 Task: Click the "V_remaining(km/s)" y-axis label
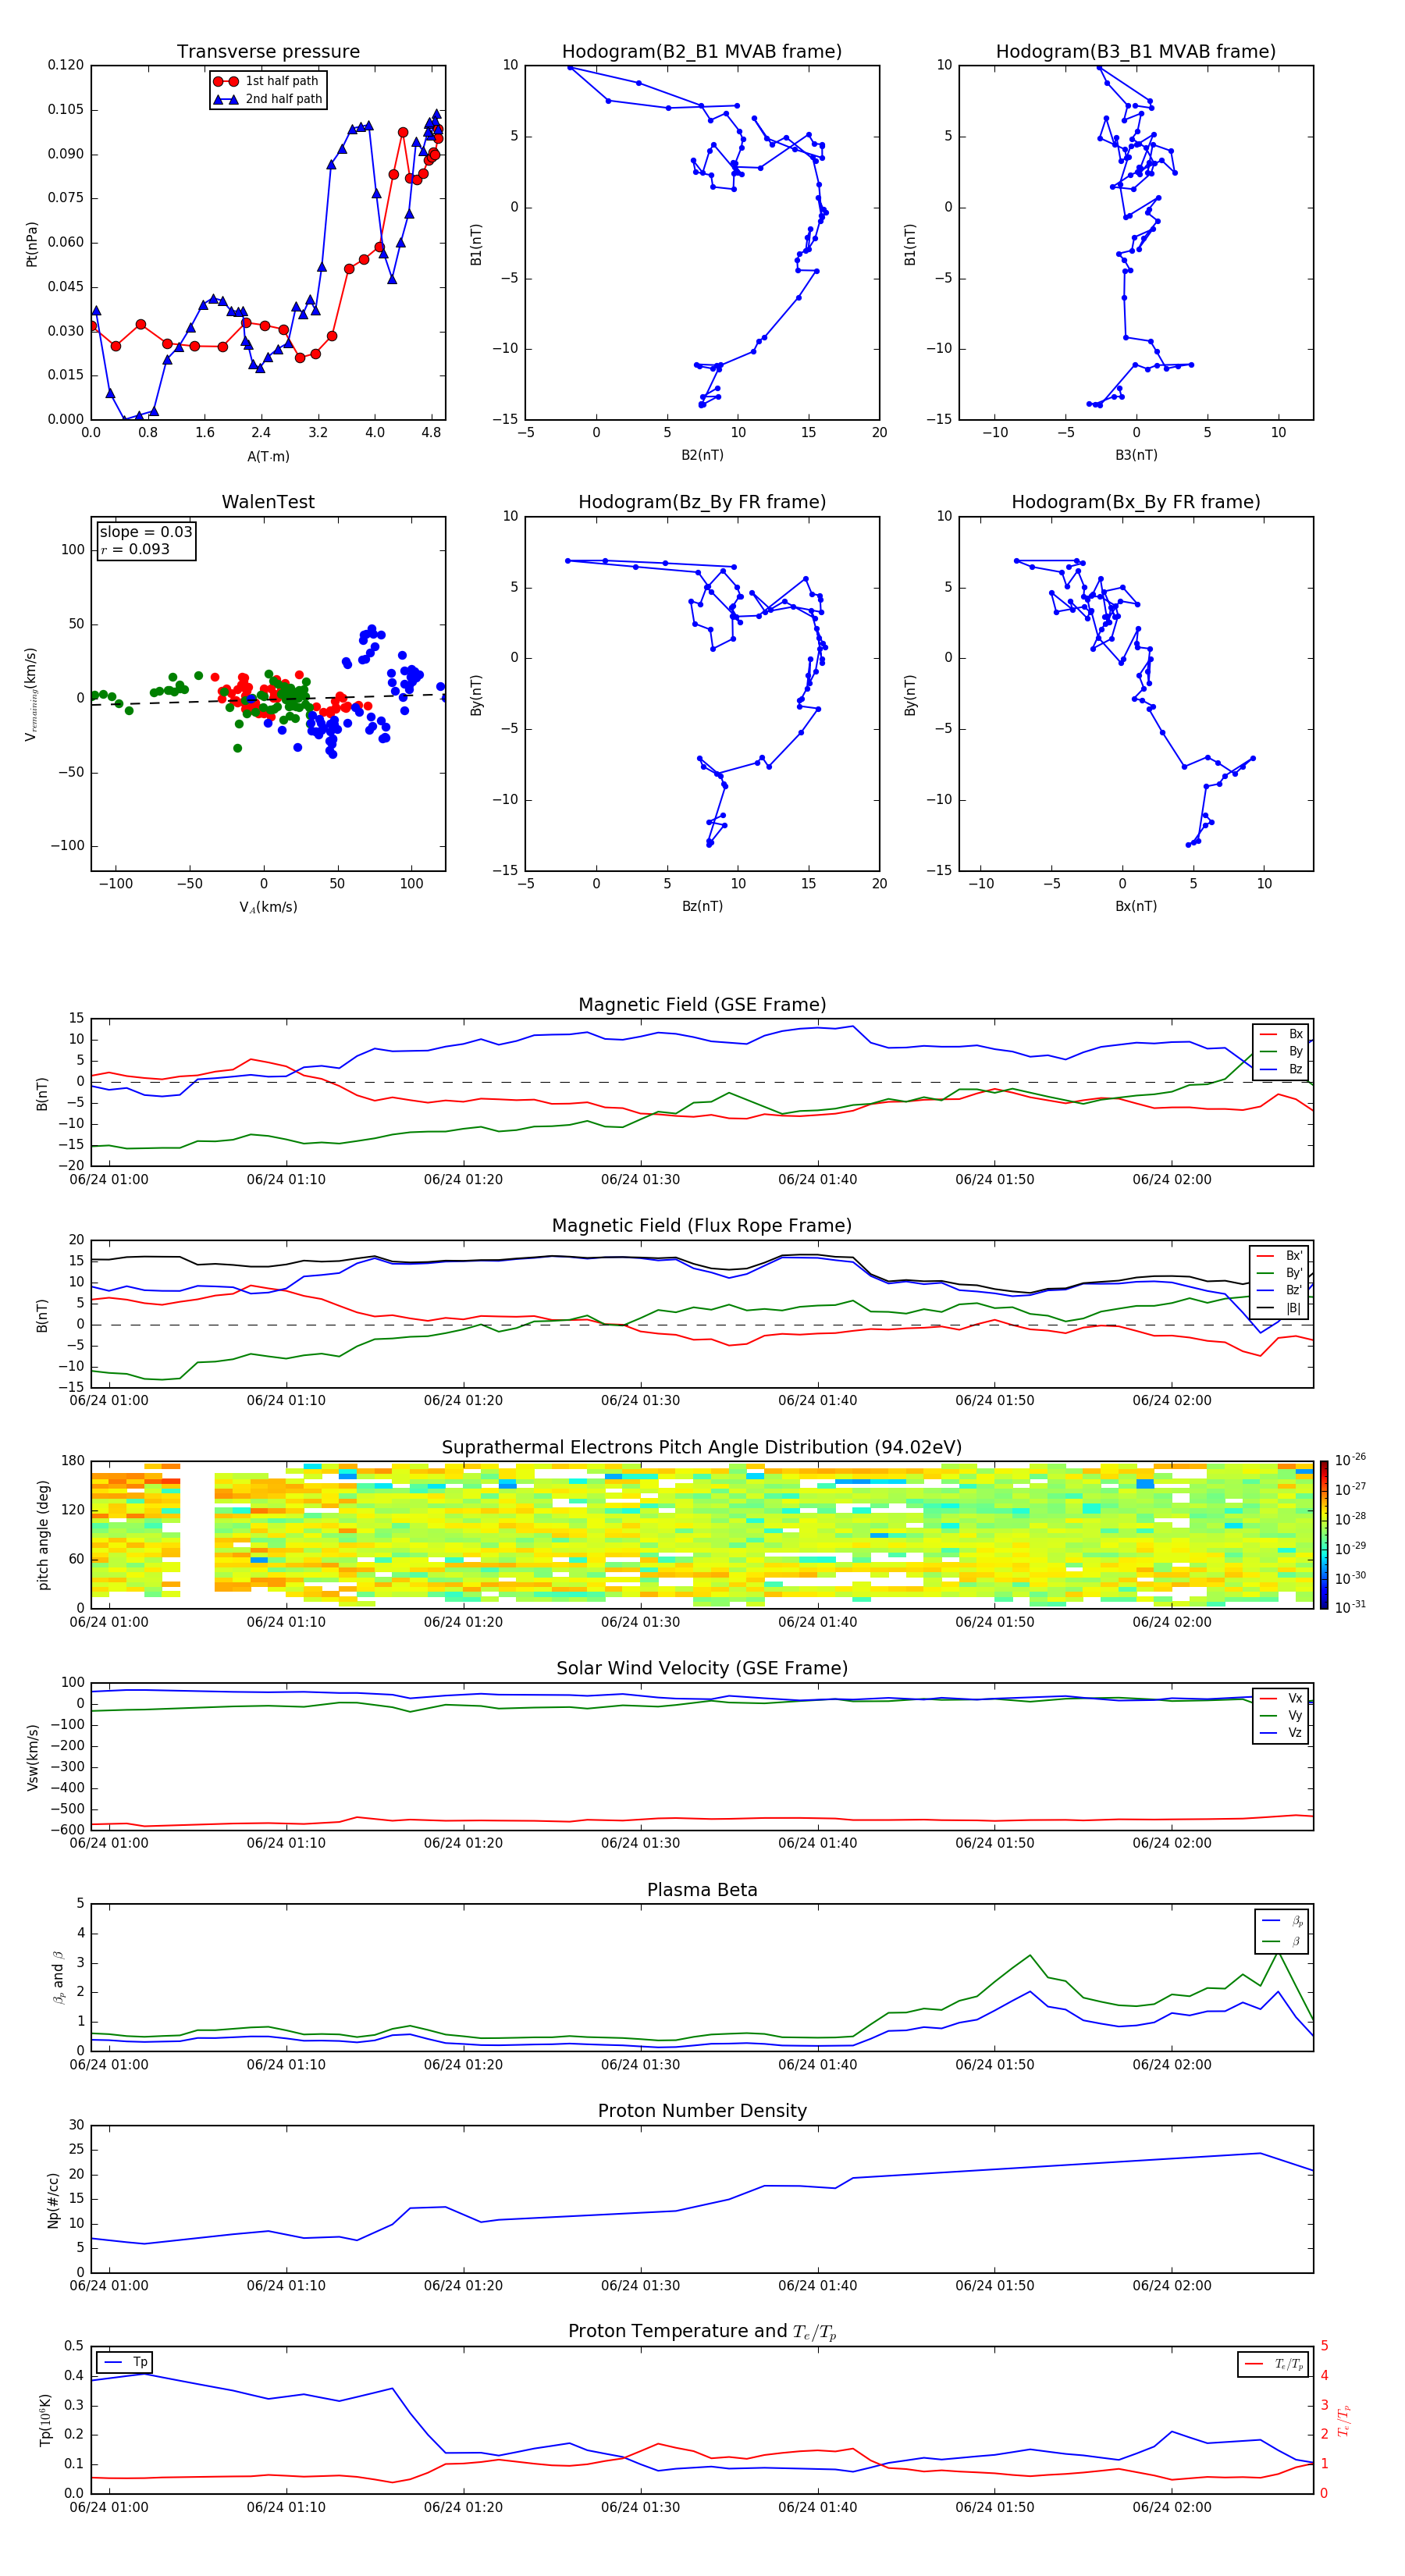tap(31, 694)
